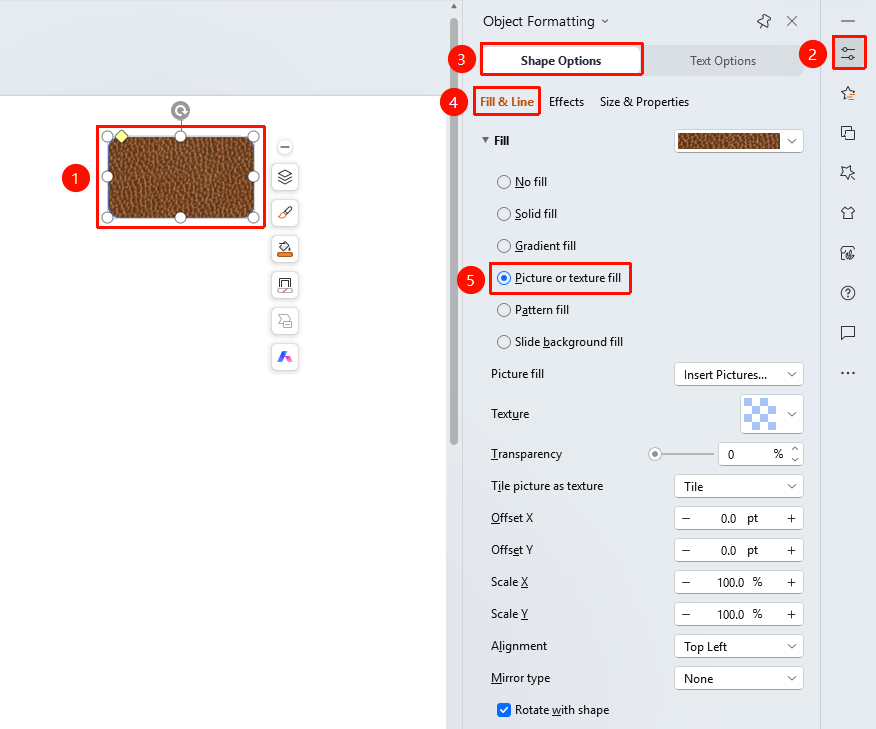Open the shape fill paint bucket tool

pyautogui.click(x=285, y=249)
